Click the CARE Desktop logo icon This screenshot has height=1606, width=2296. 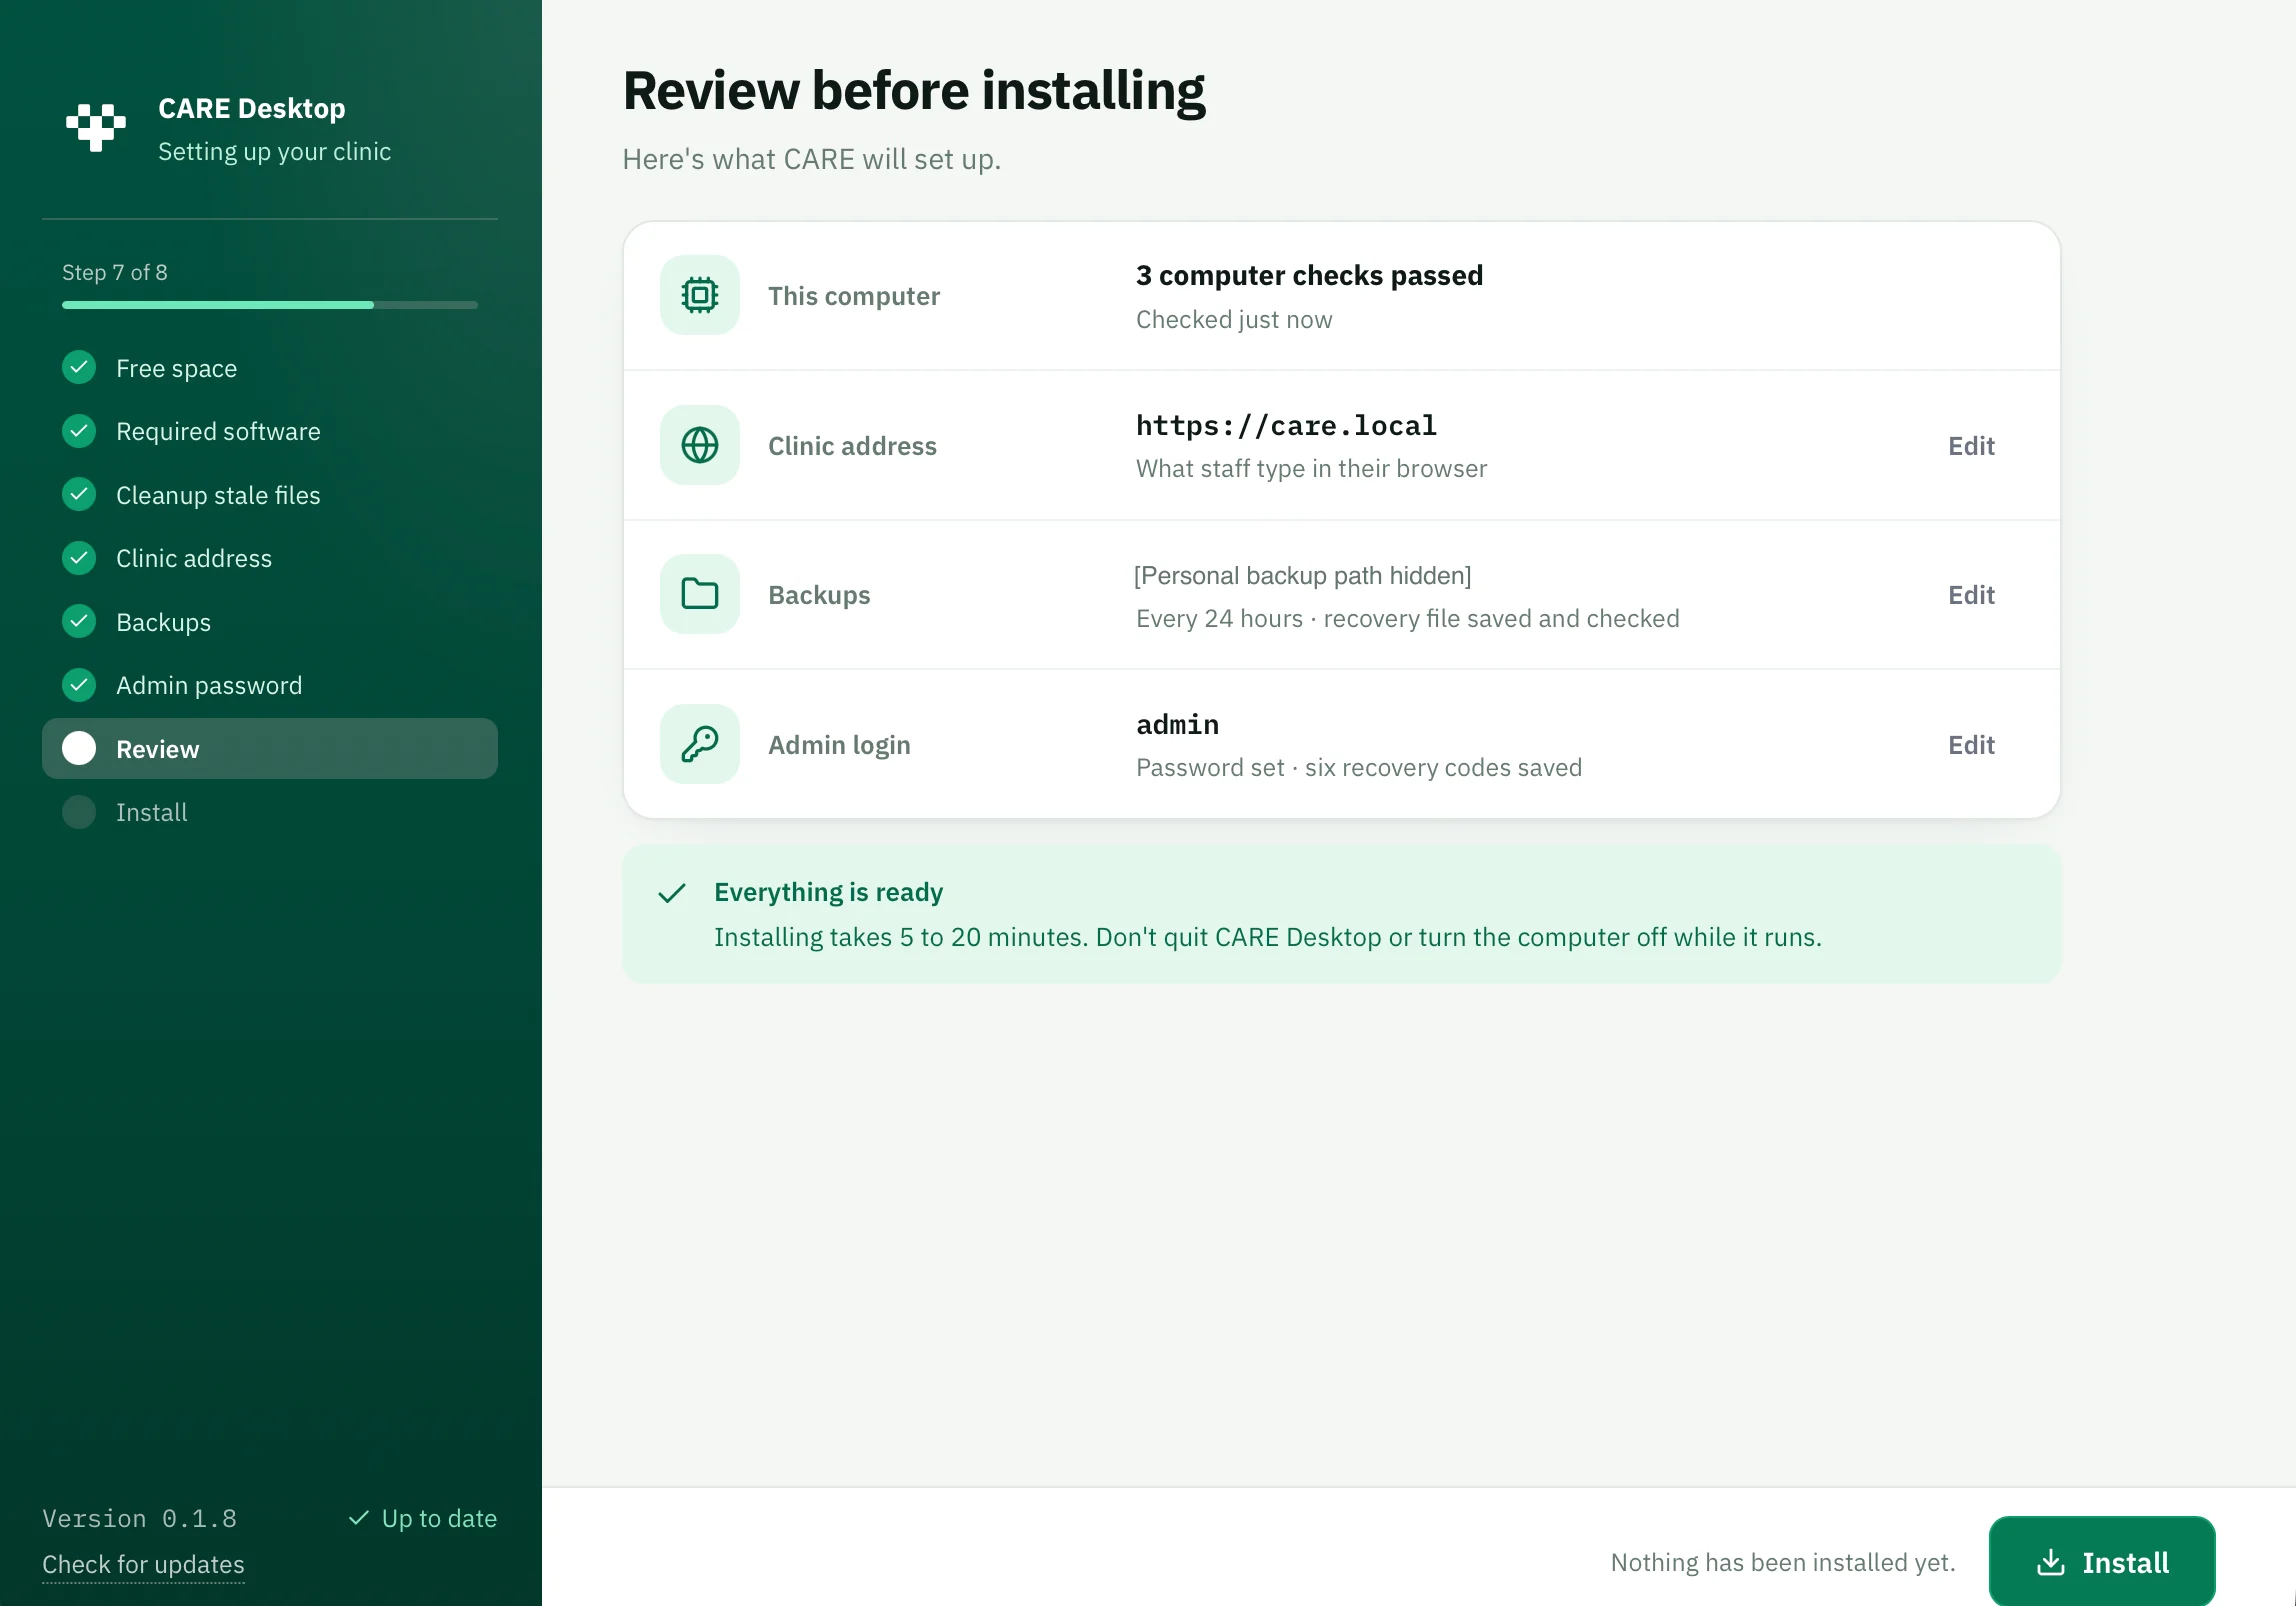pos(96,127)
